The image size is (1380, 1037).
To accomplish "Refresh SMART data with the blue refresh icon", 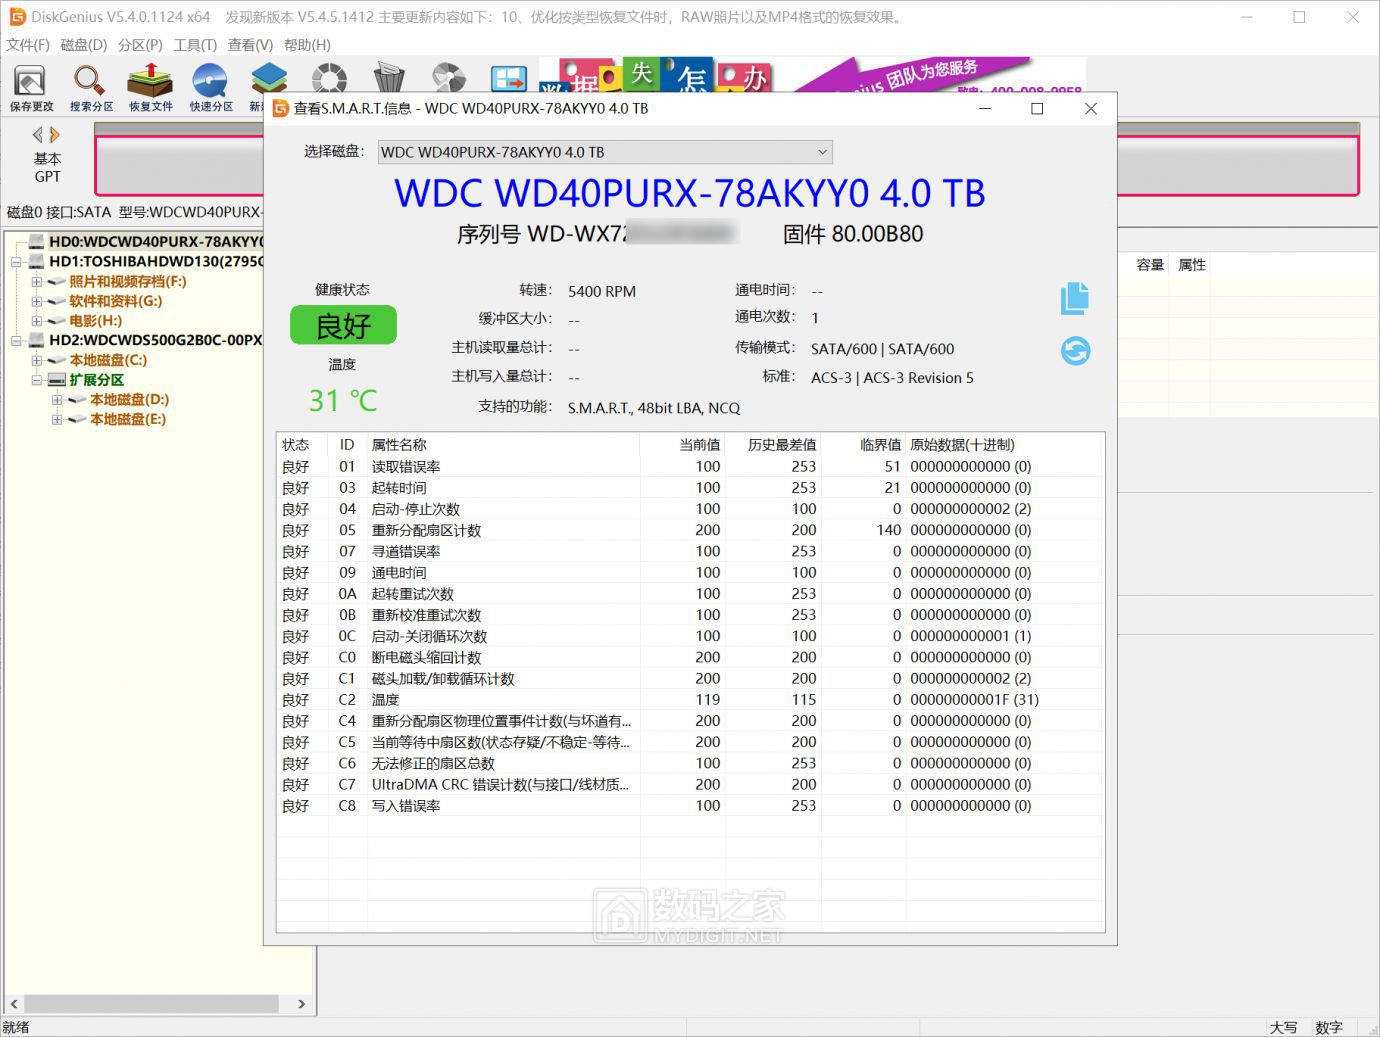I will pos(1075,351).
